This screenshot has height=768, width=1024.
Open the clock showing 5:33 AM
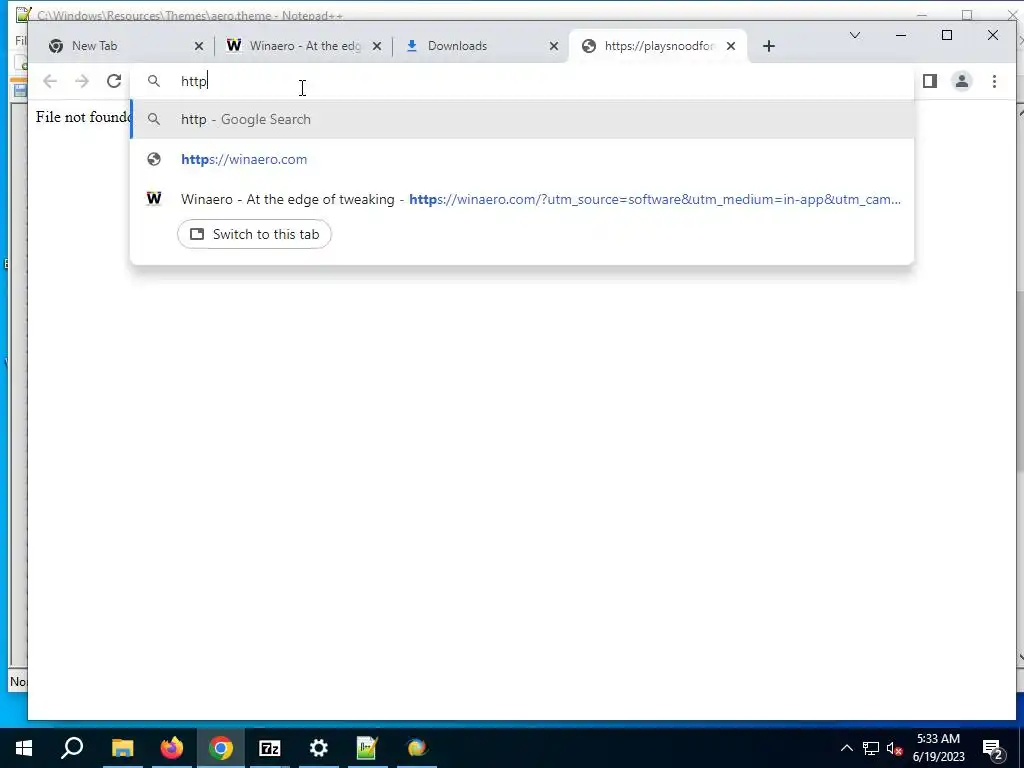(x=938, y=748)
